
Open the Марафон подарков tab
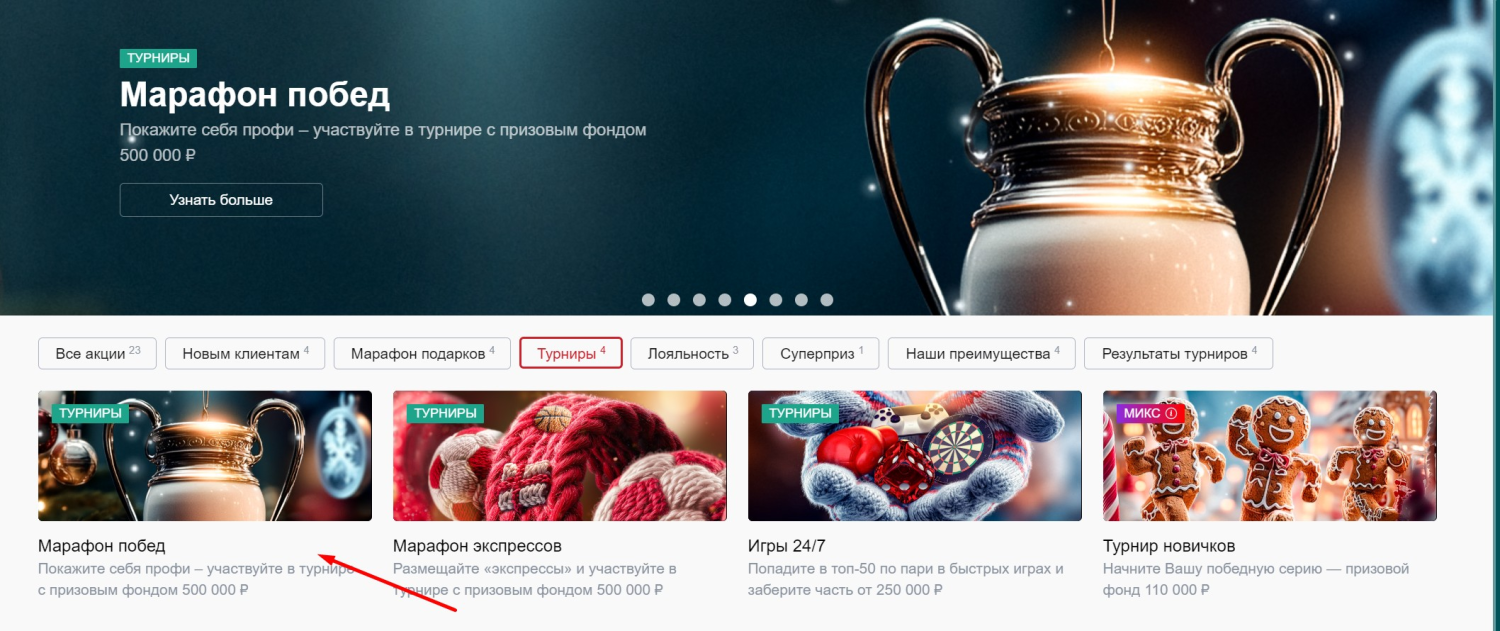[423, 353]
